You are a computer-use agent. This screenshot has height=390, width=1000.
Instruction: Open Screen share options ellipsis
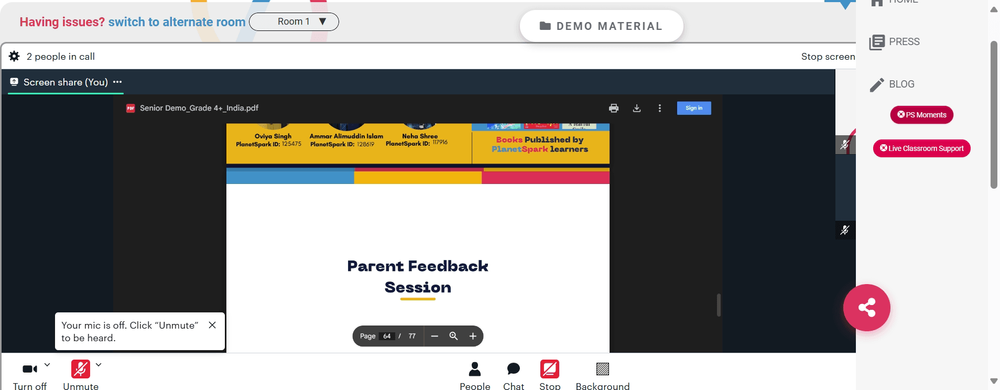[117, 82]
